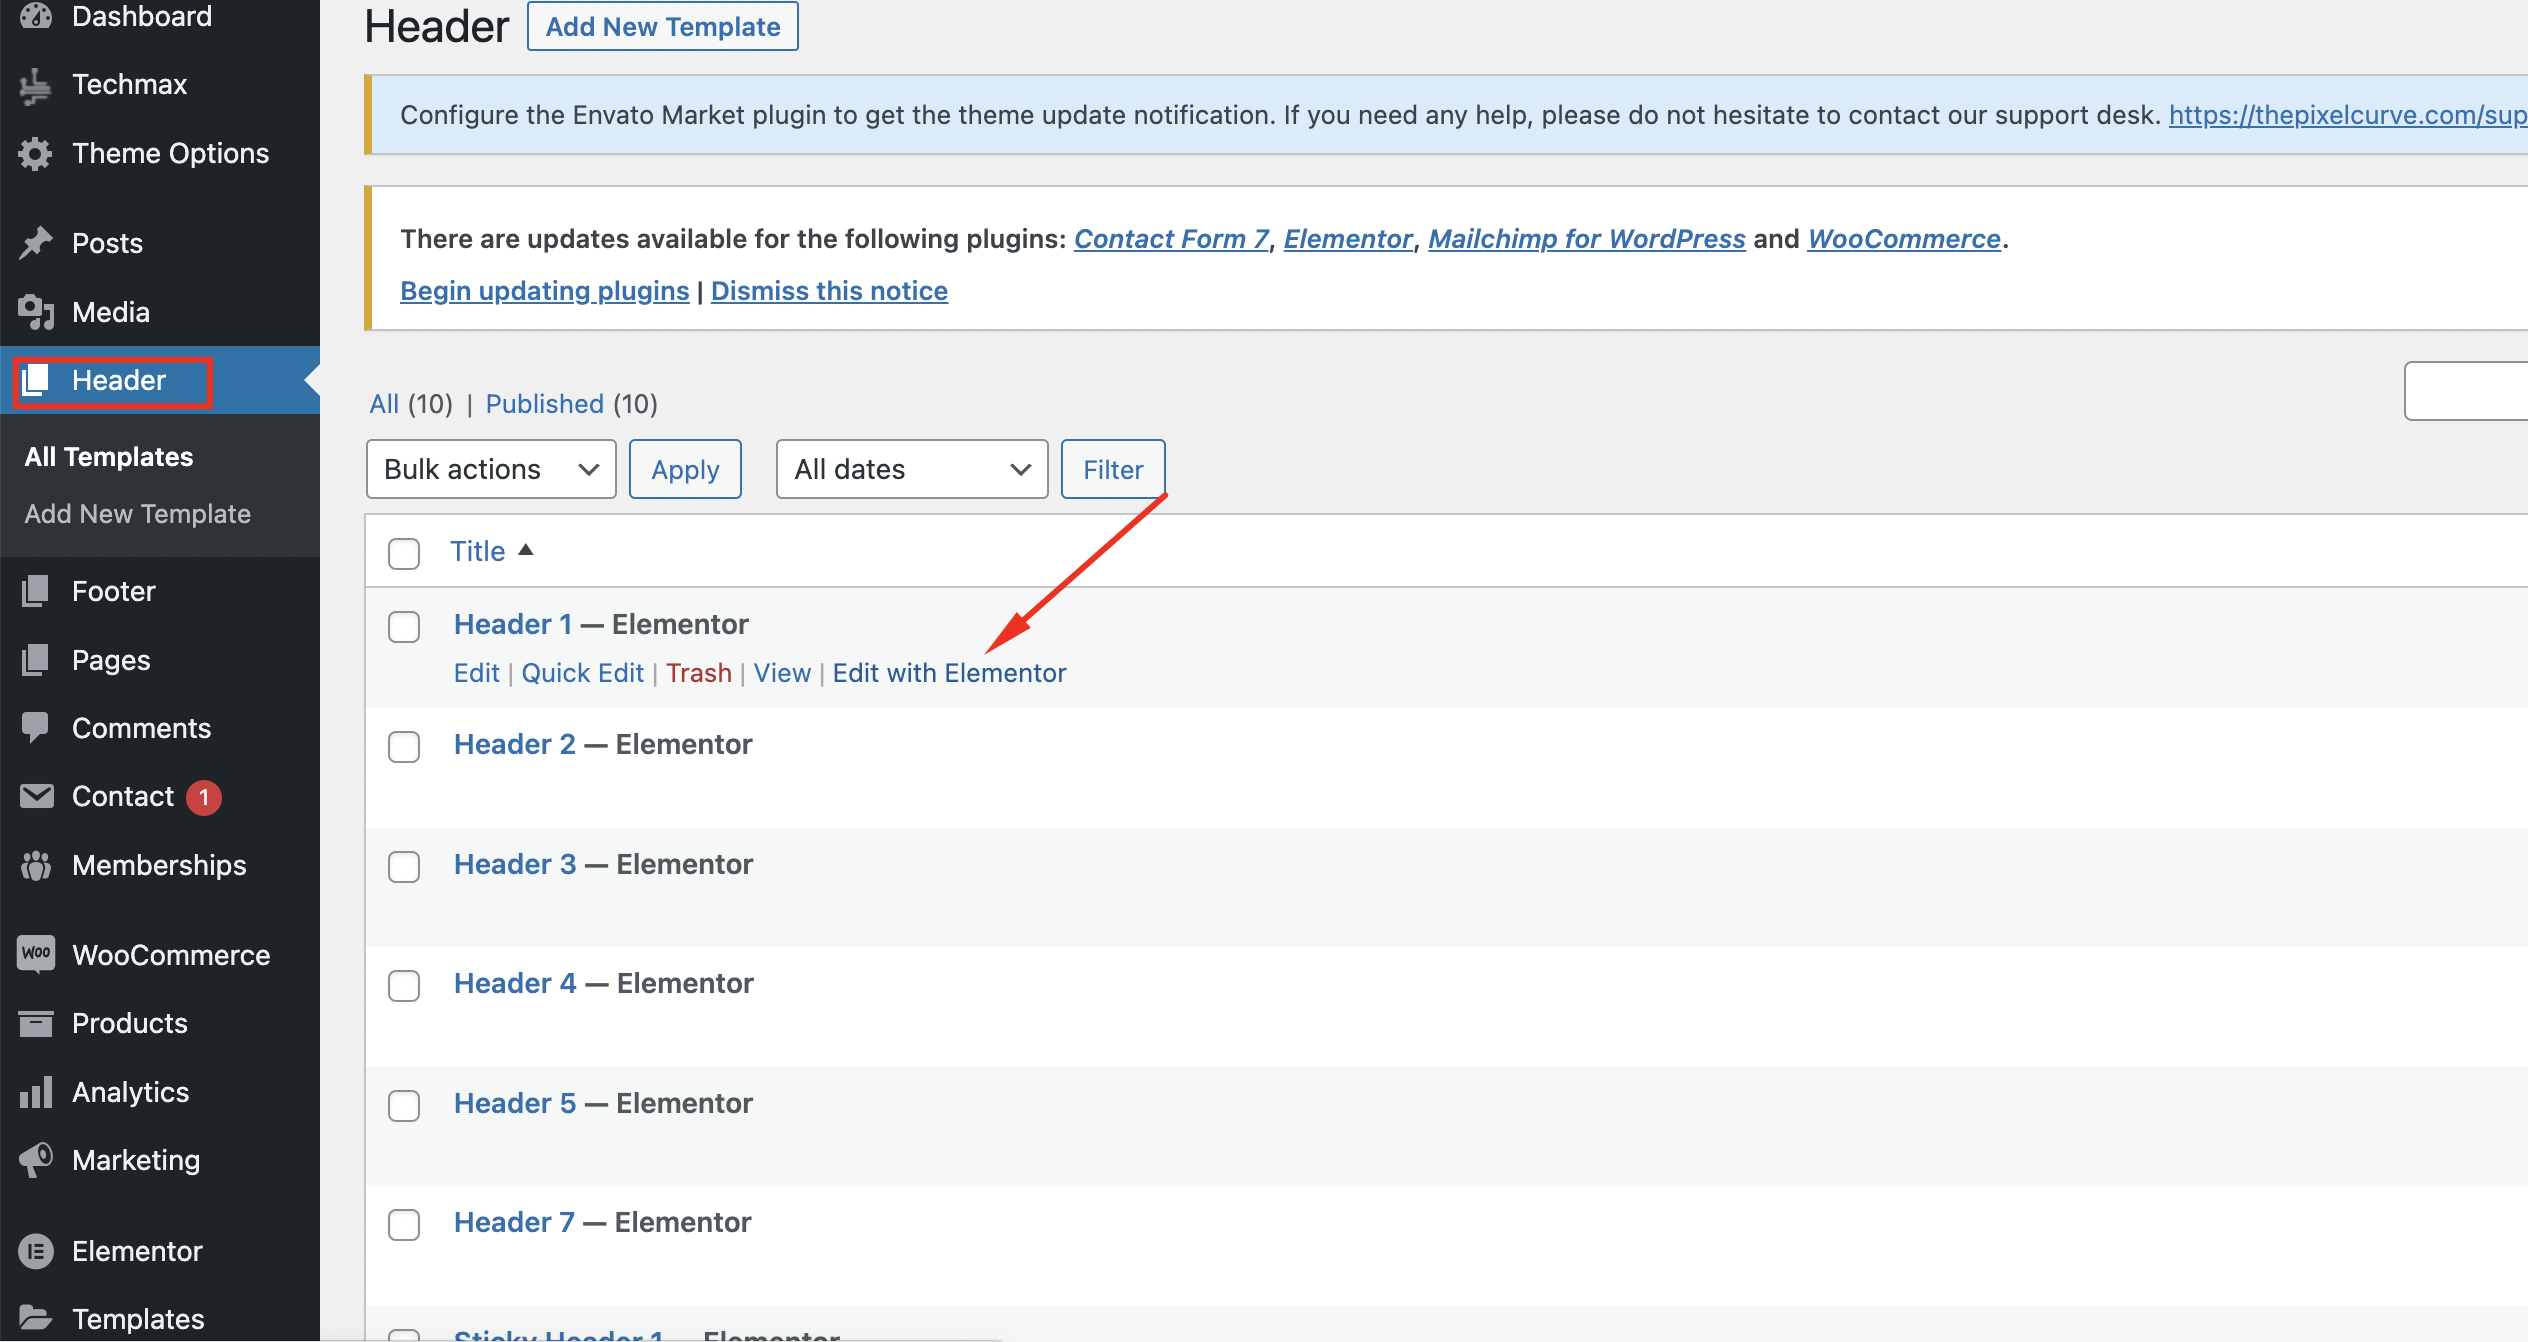The width and height of the screenshot is (2528, 1342).
Task: Open the Bulk actions dropdown
Action: 491,469
